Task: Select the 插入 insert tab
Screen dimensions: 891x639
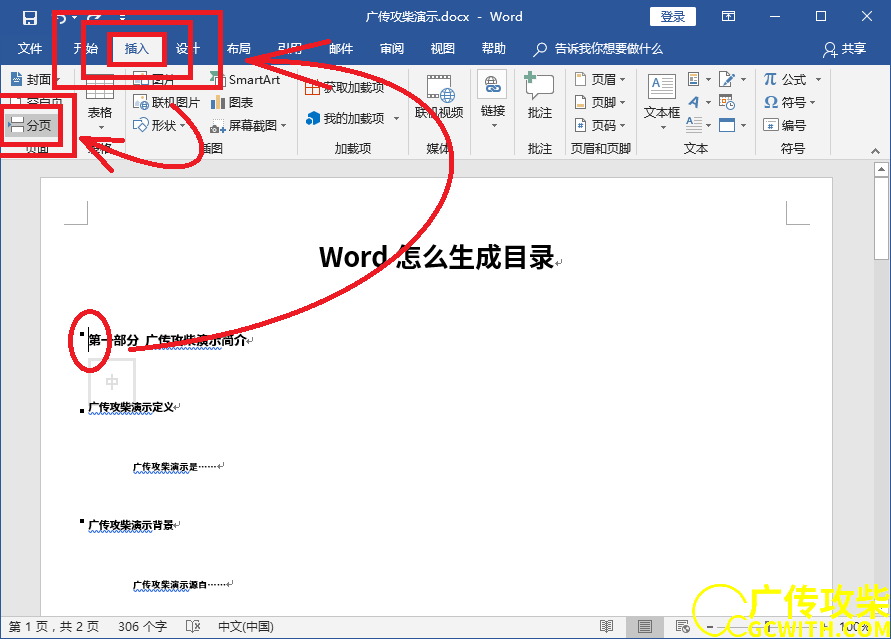Action: (136, 49)
